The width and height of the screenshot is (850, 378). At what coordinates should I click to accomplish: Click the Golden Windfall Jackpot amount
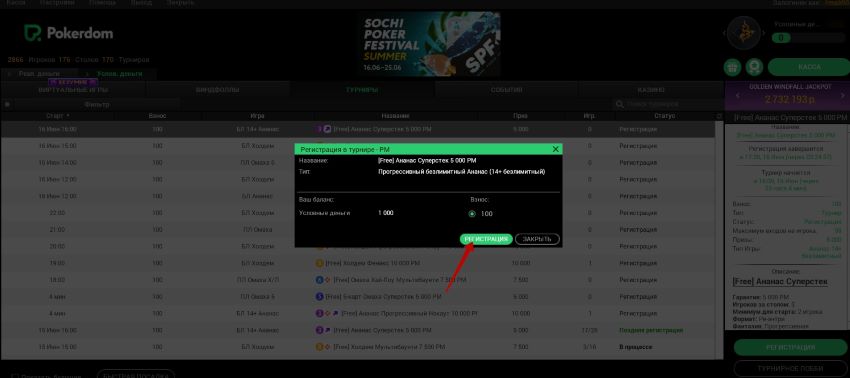point(789,100)
